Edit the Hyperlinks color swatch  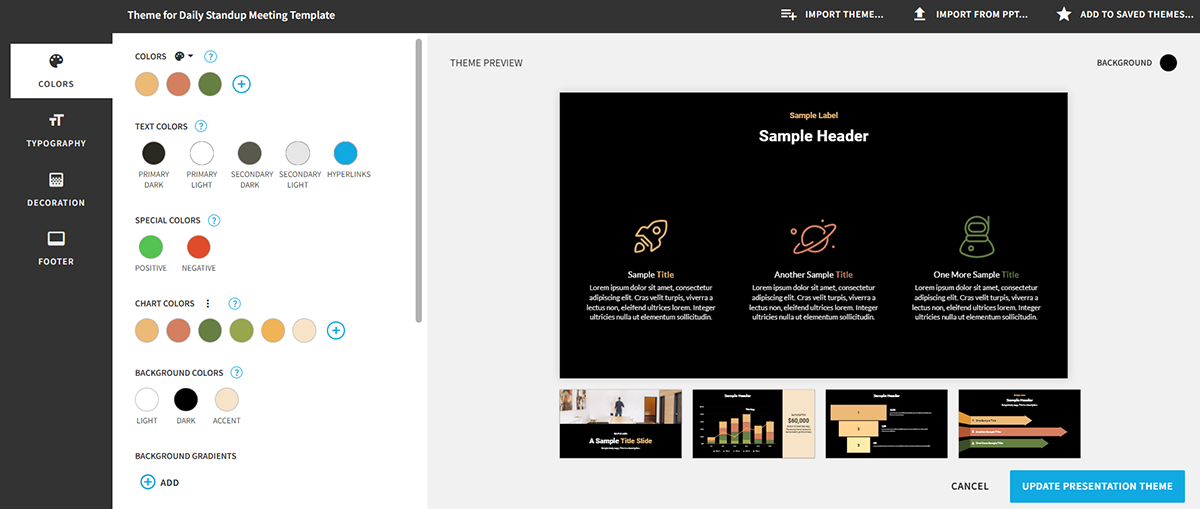pyautogui.click(x=346, y=153)
